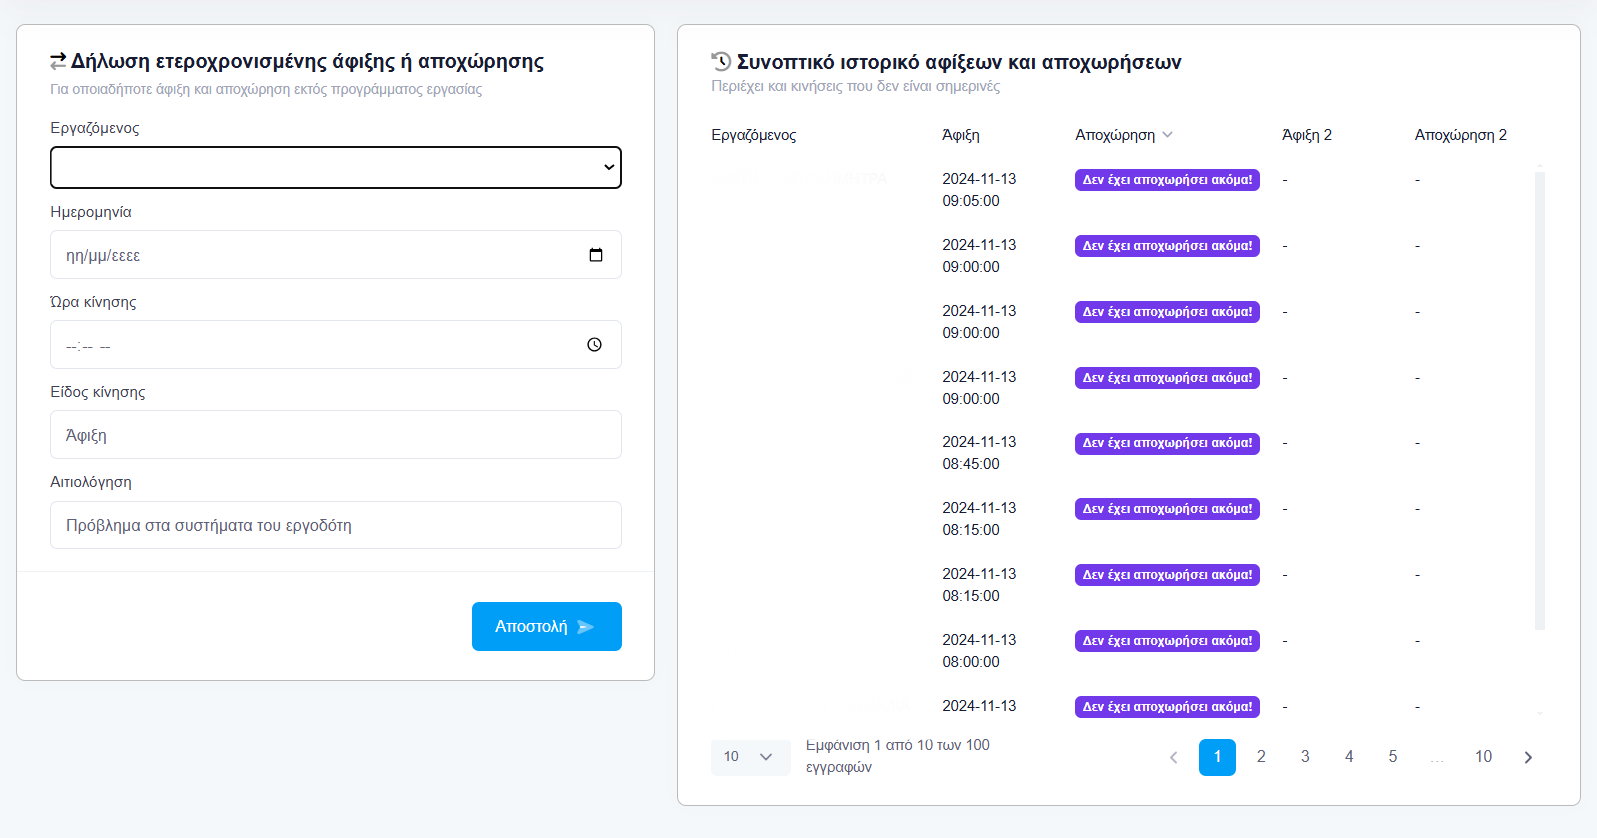1597x838 pixels.
Task: Click the history icon beside the summary title
Action: 721,61
